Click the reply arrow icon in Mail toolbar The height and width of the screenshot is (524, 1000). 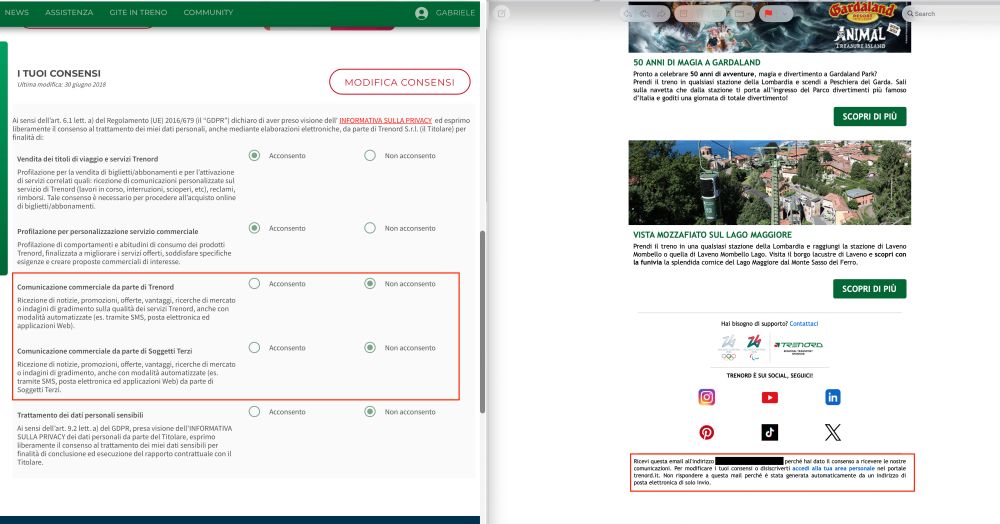coord(628,13)
